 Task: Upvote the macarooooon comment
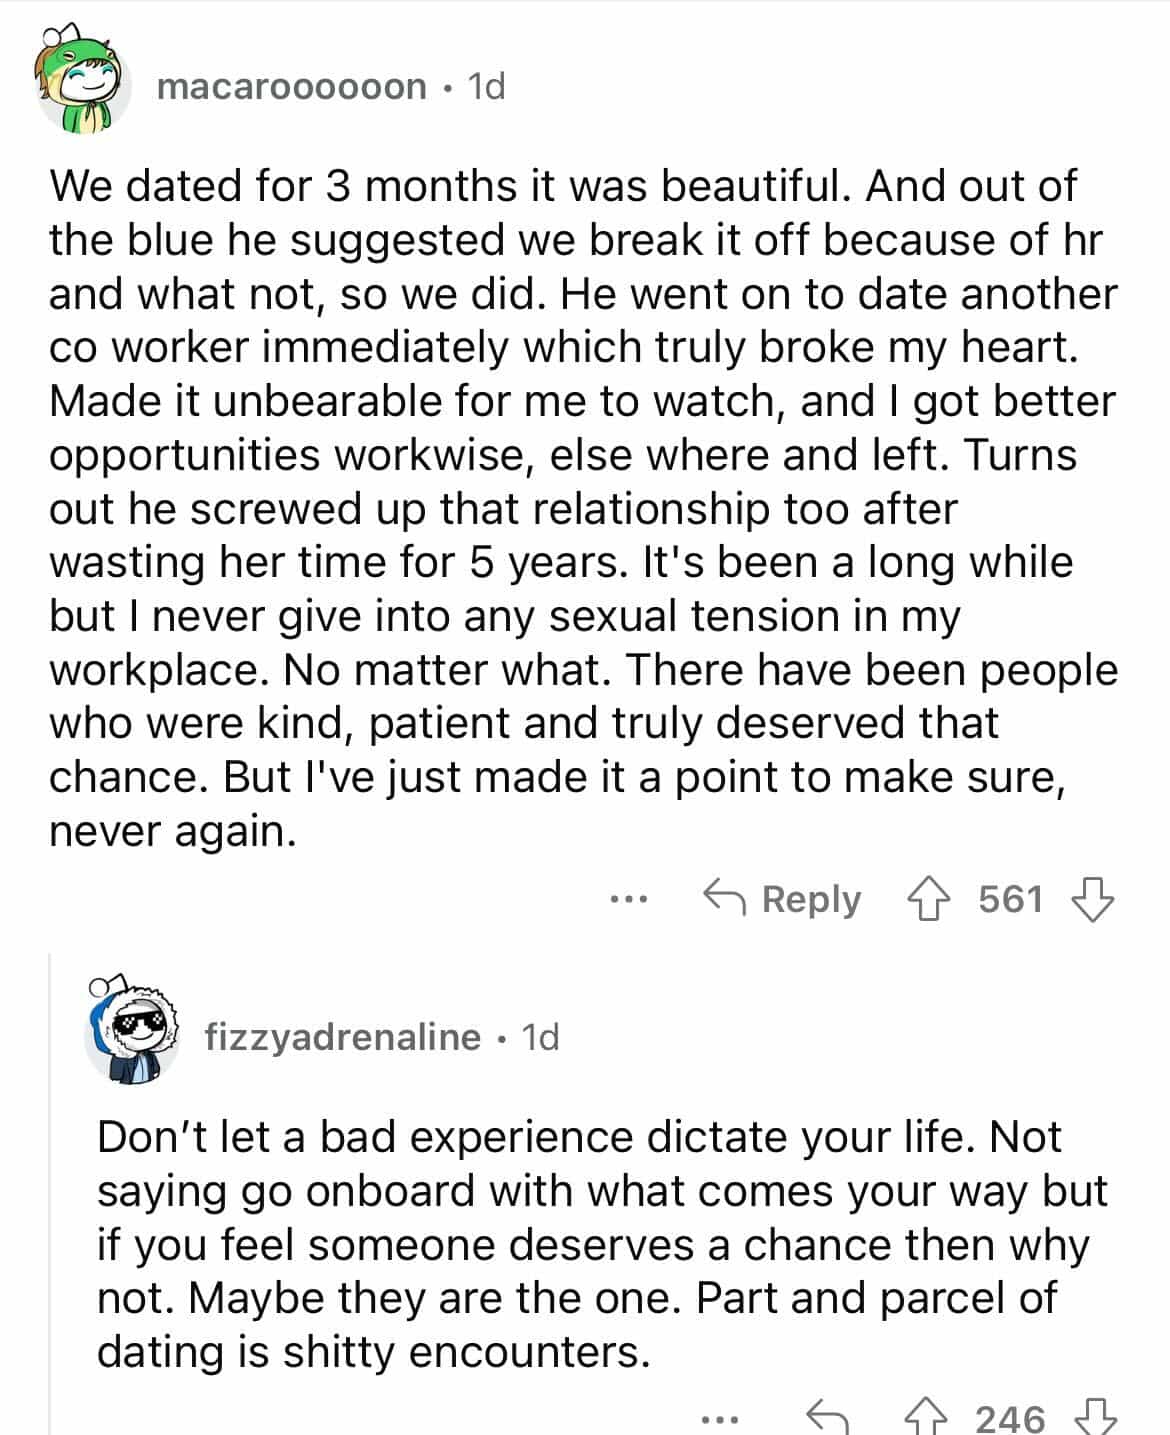coord(927,899)
